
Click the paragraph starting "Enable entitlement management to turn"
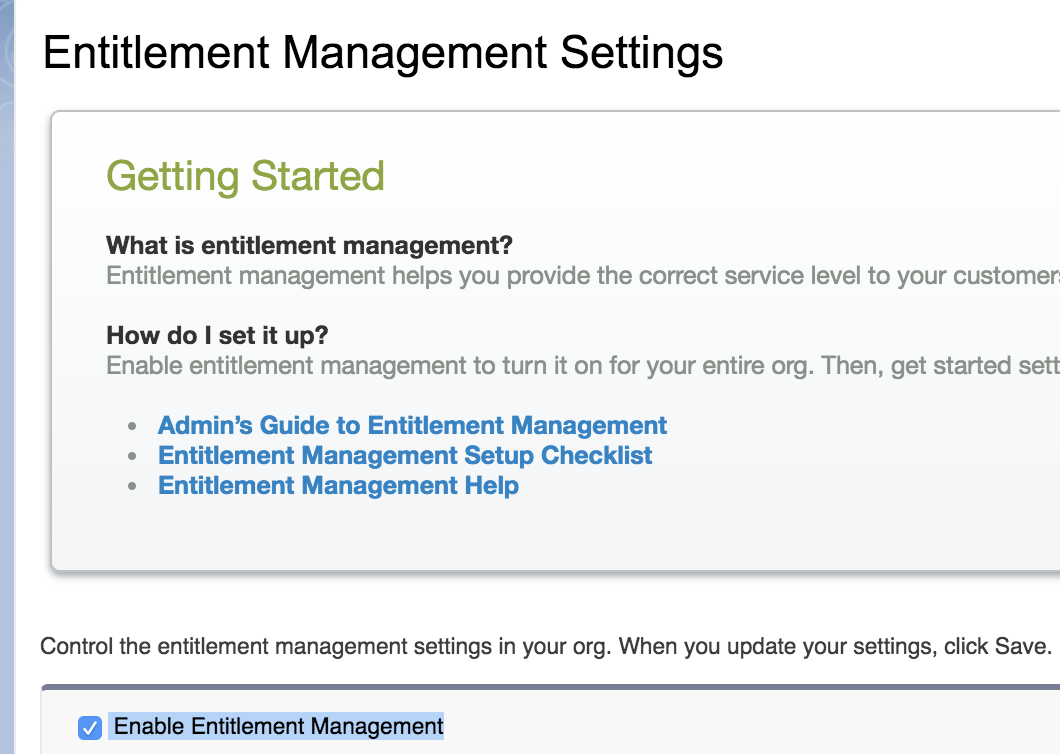point(580,365)
